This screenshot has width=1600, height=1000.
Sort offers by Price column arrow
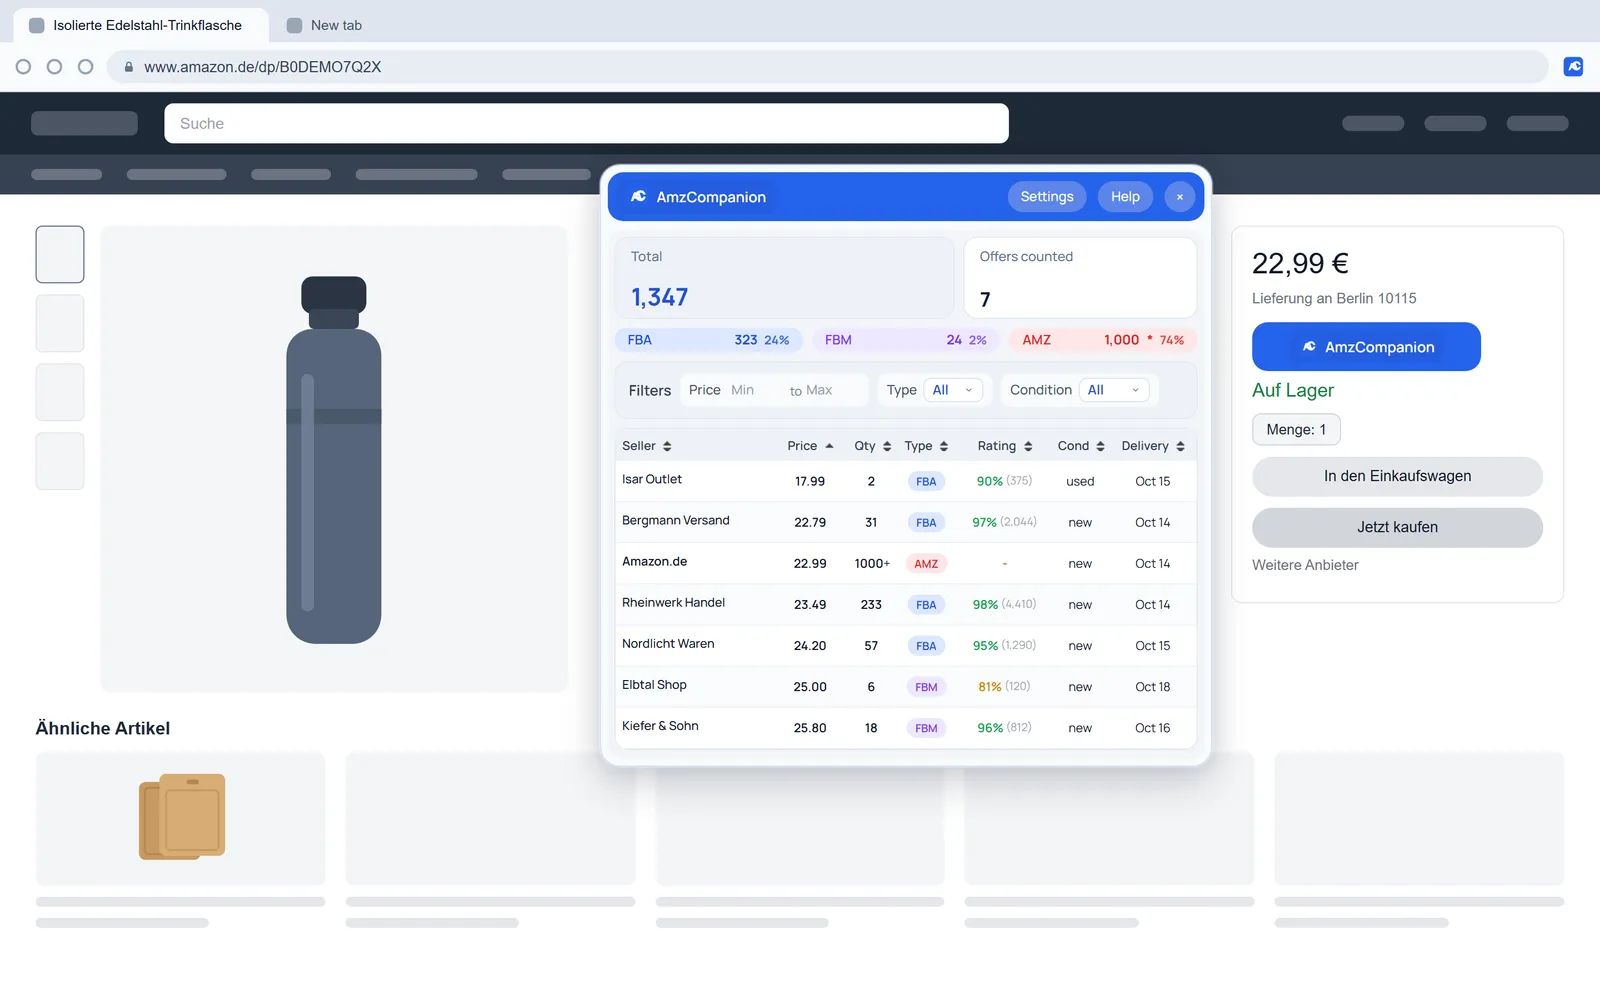(829, 446)
